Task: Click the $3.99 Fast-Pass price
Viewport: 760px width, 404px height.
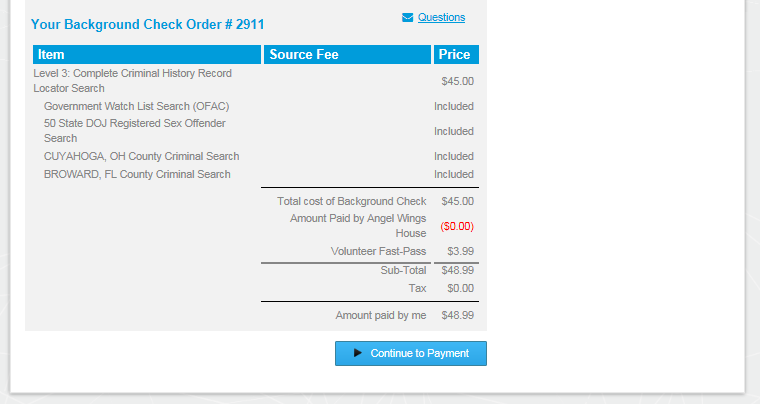Action: (x=460, y=251)
